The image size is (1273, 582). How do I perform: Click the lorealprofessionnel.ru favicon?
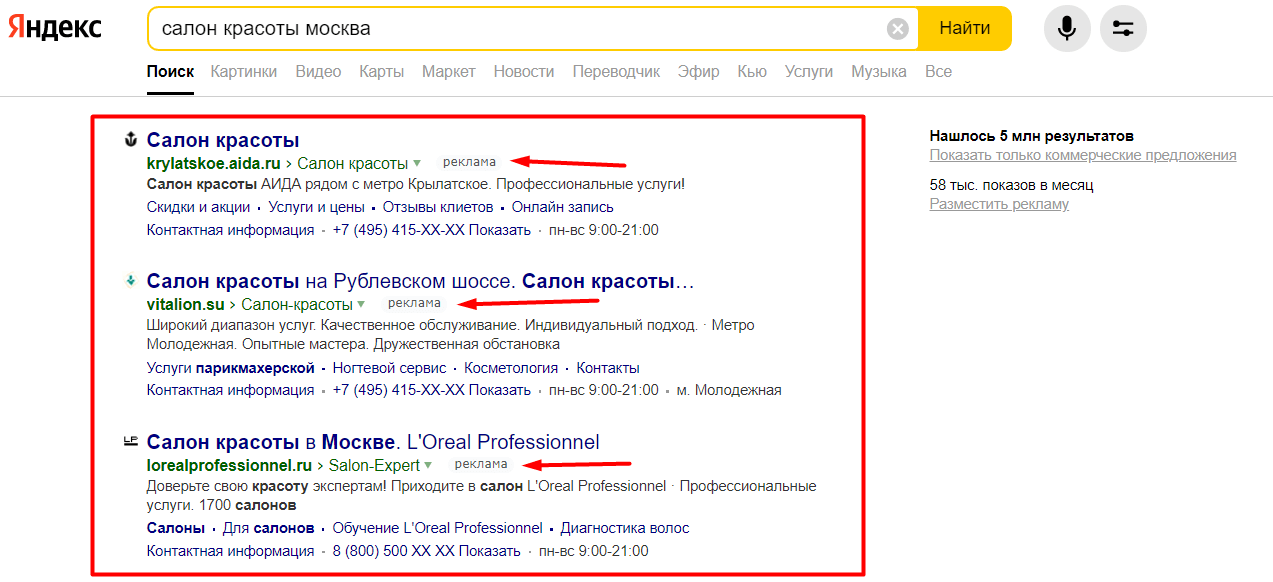[x=129, y=440]
